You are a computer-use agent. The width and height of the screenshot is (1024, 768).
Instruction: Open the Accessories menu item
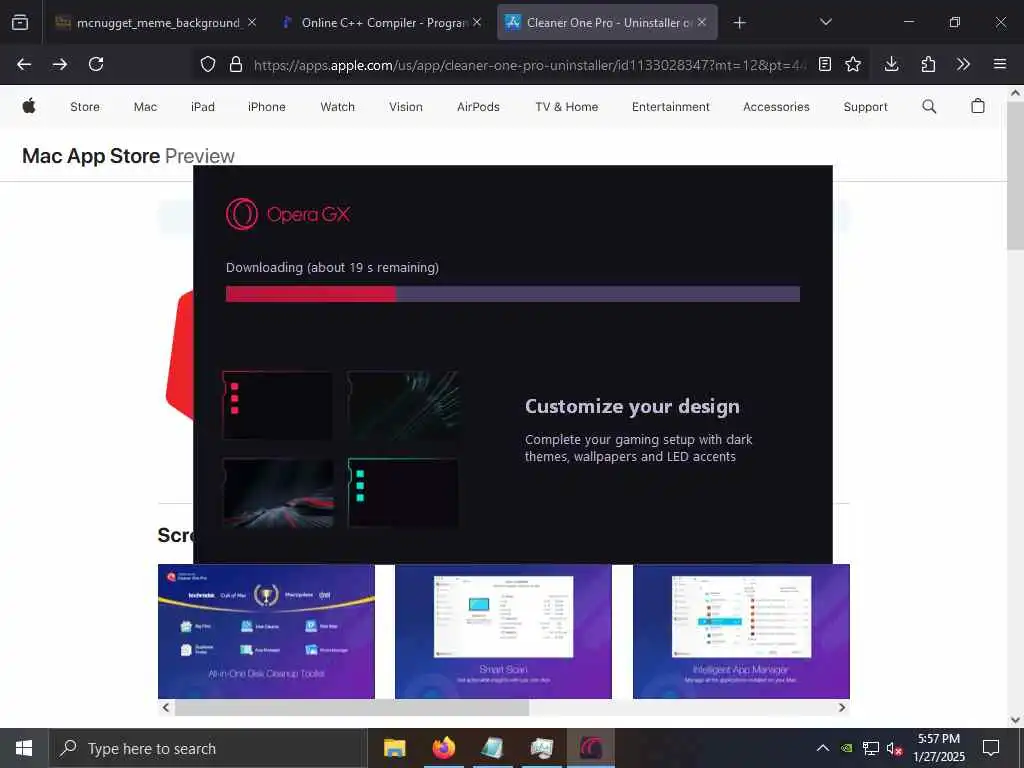pyautogui.click(x=776, y=106)
